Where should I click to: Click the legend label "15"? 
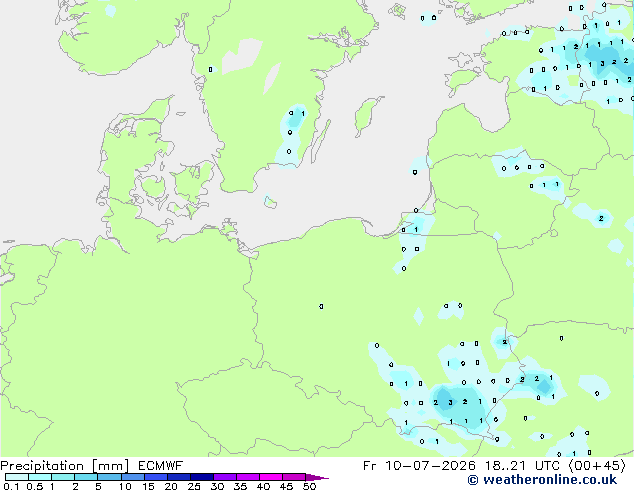click(148, 486)
